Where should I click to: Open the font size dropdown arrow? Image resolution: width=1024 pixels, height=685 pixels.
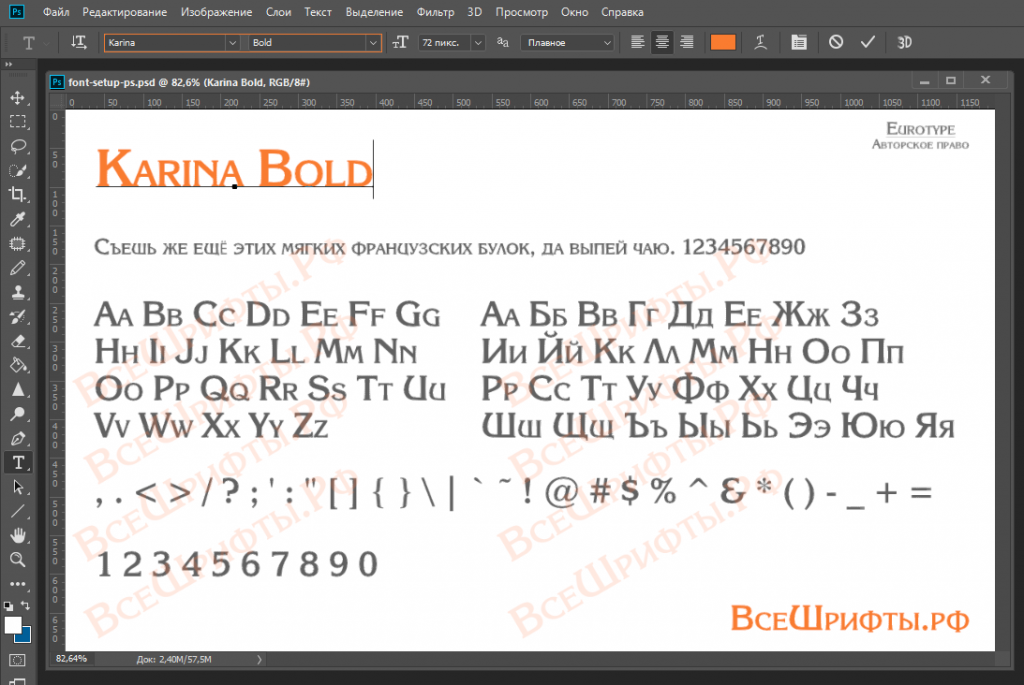(478, 43)
